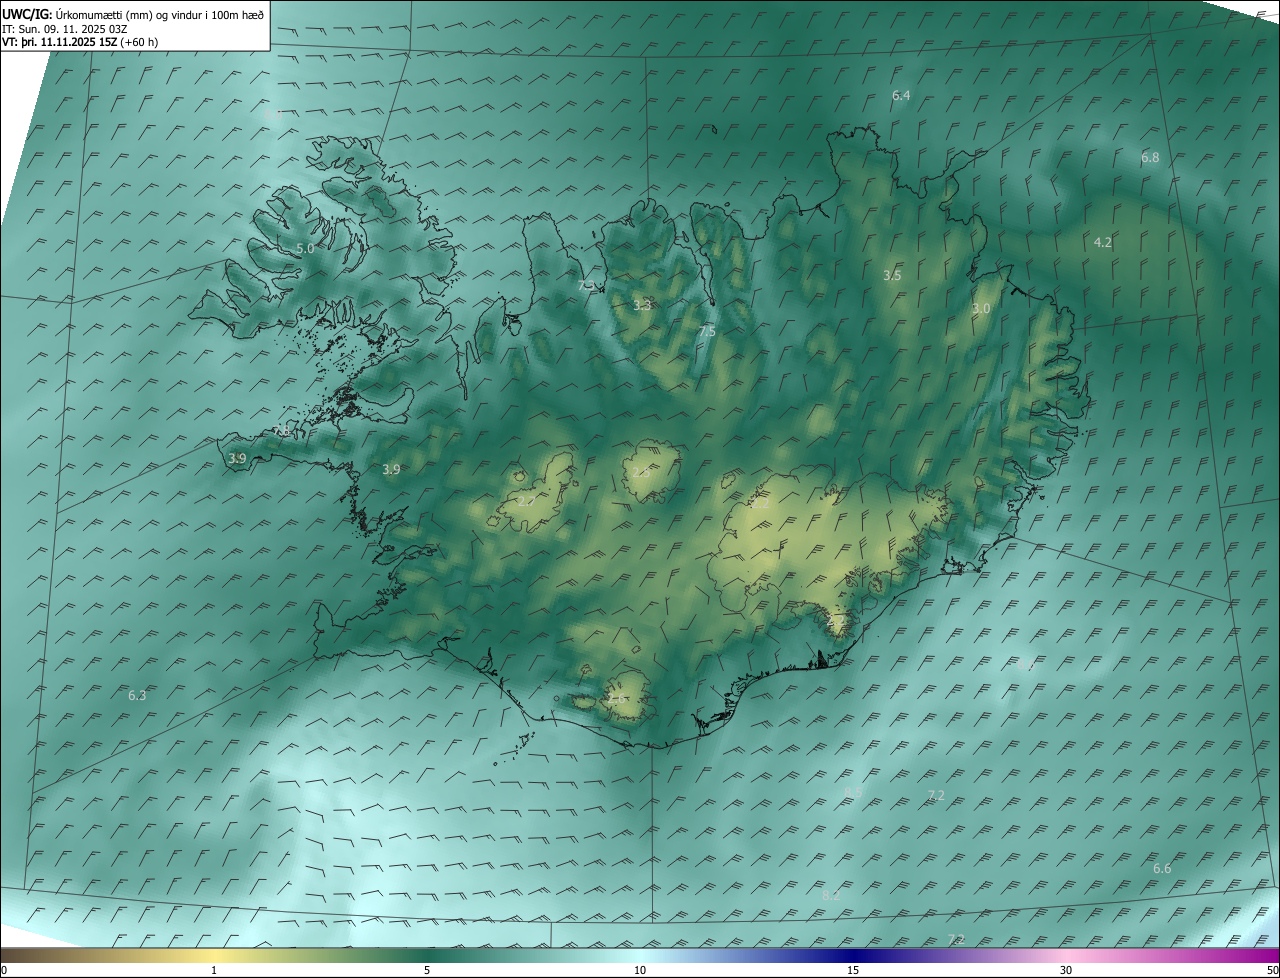This screenshot has height=978, width=1280.
Task: Click the 6.3 value label over the sea
Action: 137,695
